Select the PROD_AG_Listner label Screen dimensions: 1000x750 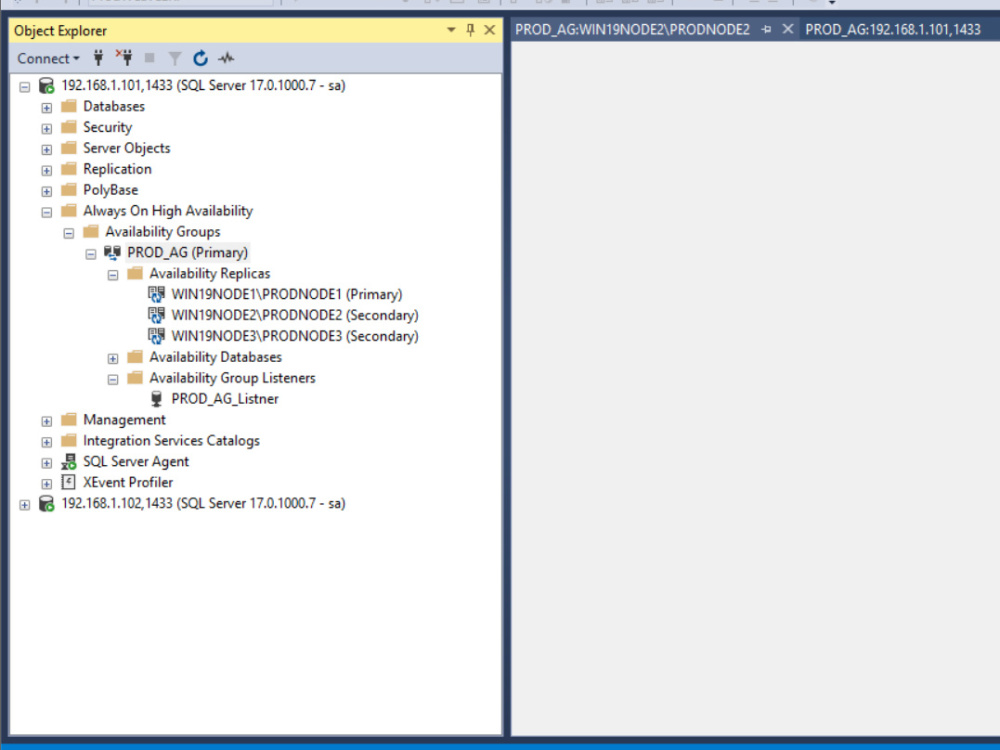point(225,399)
